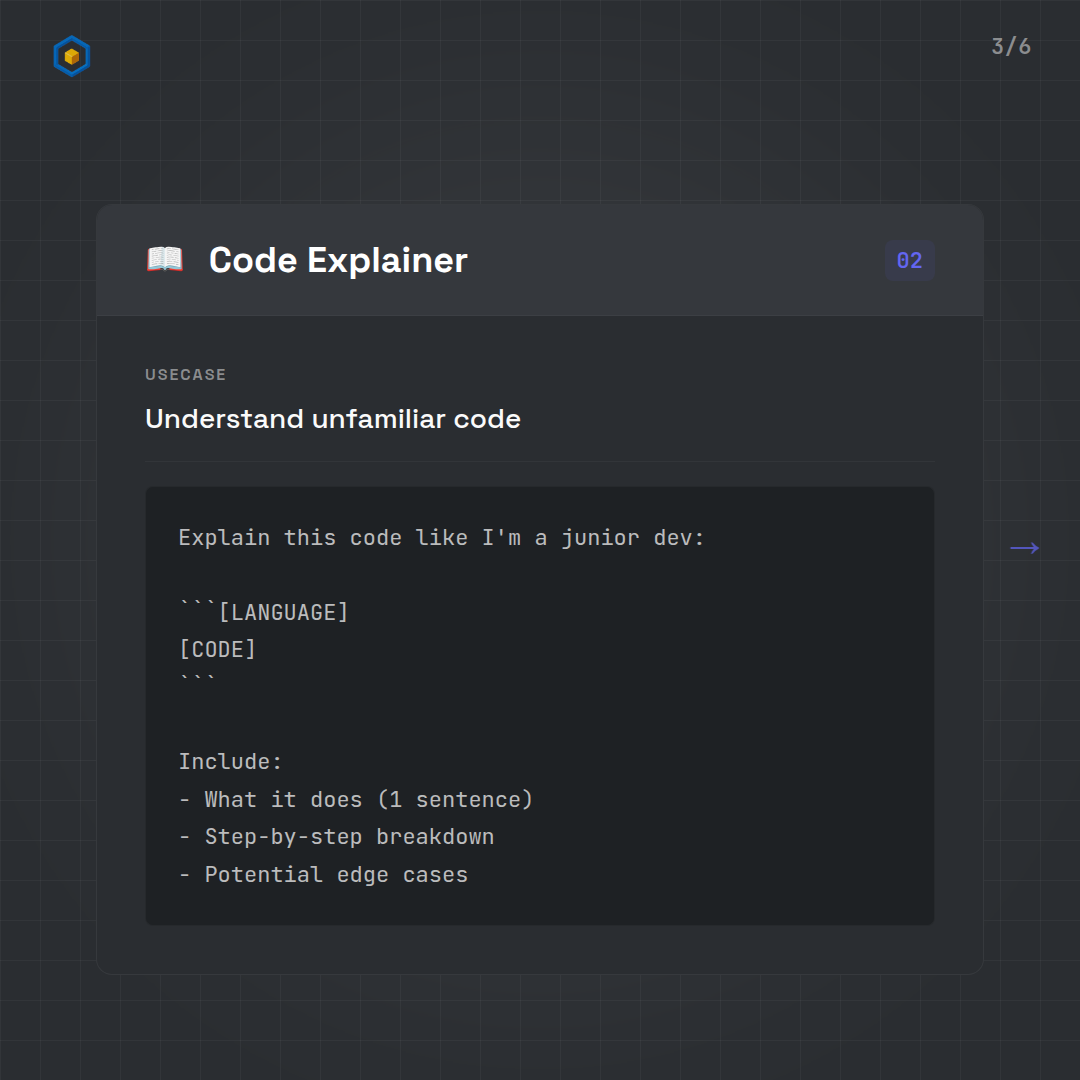Click the USECASE label
The height and width of the screenshot is (1080, 1080).
pos(186,375)
